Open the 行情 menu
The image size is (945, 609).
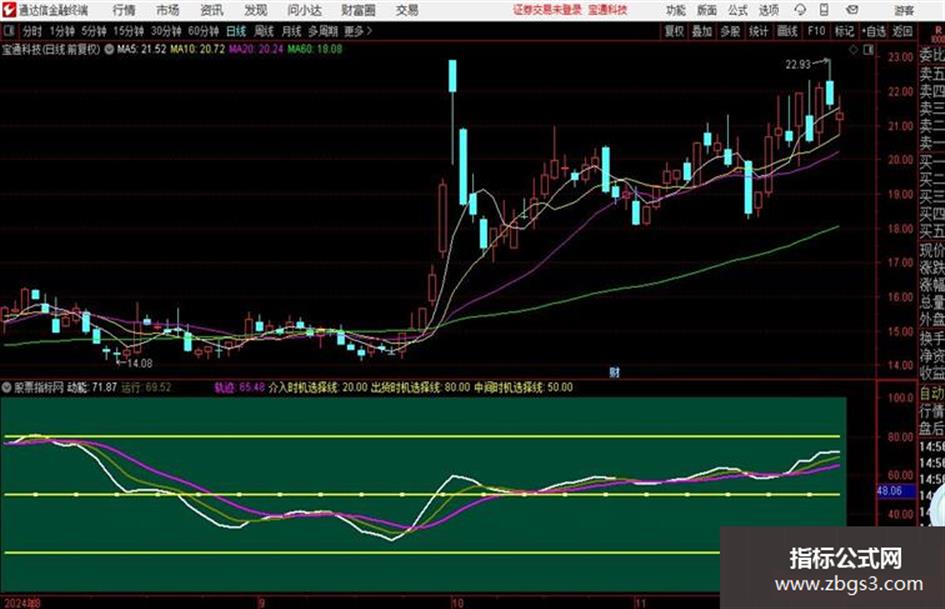[124, 10]
